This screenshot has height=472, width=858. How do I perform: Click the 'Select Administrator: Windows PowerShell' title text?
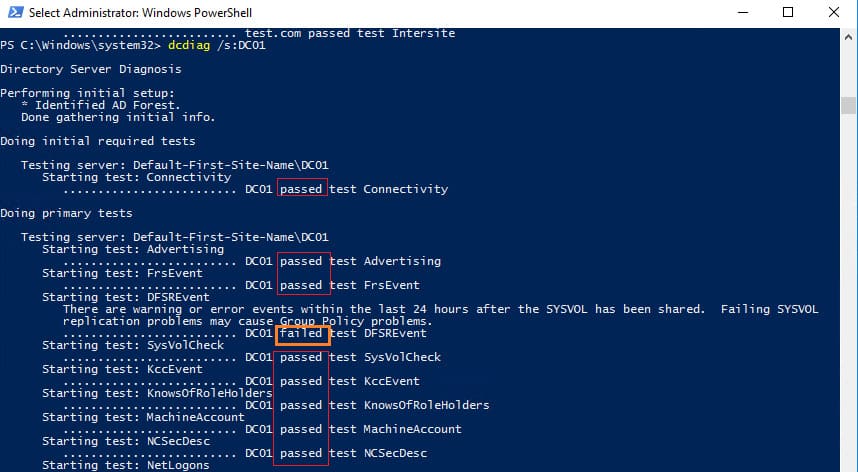pyautogui.click(x=140, y=13)
